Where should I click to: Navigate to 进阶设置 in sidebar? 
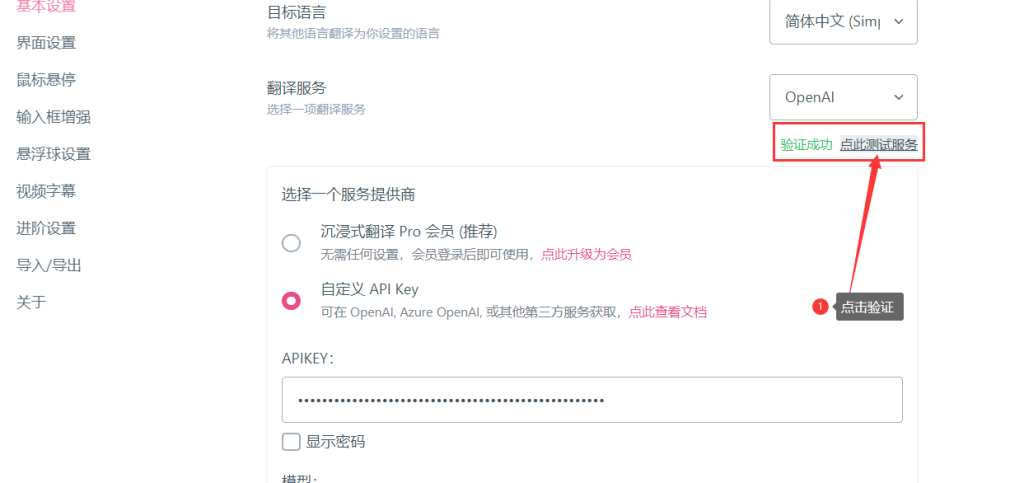46,228
